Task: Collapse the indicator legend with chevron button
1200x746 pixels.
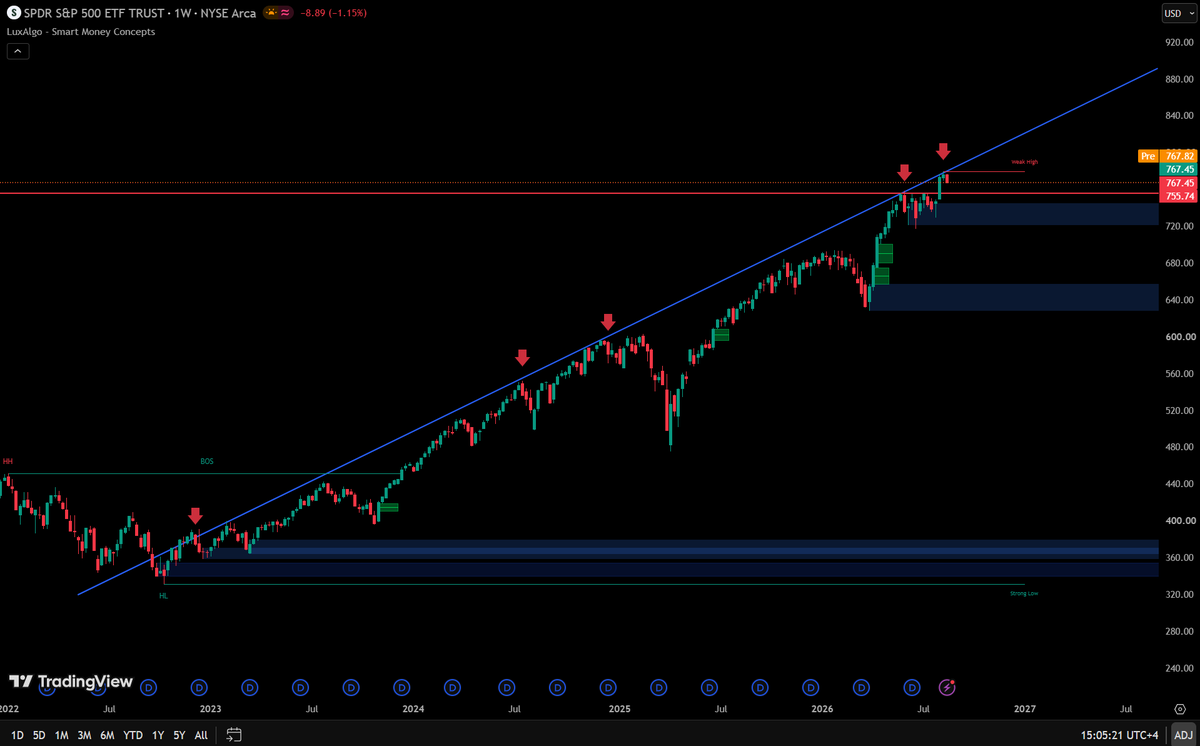Action: pos(17,51)
